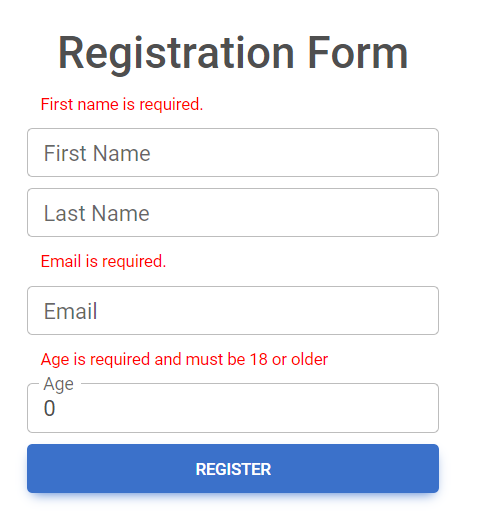
Task: Click the white REGISTER label text
Action: [x=233, y=469]
